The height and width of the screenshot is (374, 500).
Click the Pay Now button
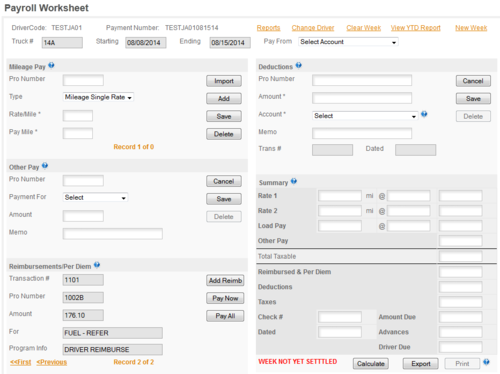point(225,298)
